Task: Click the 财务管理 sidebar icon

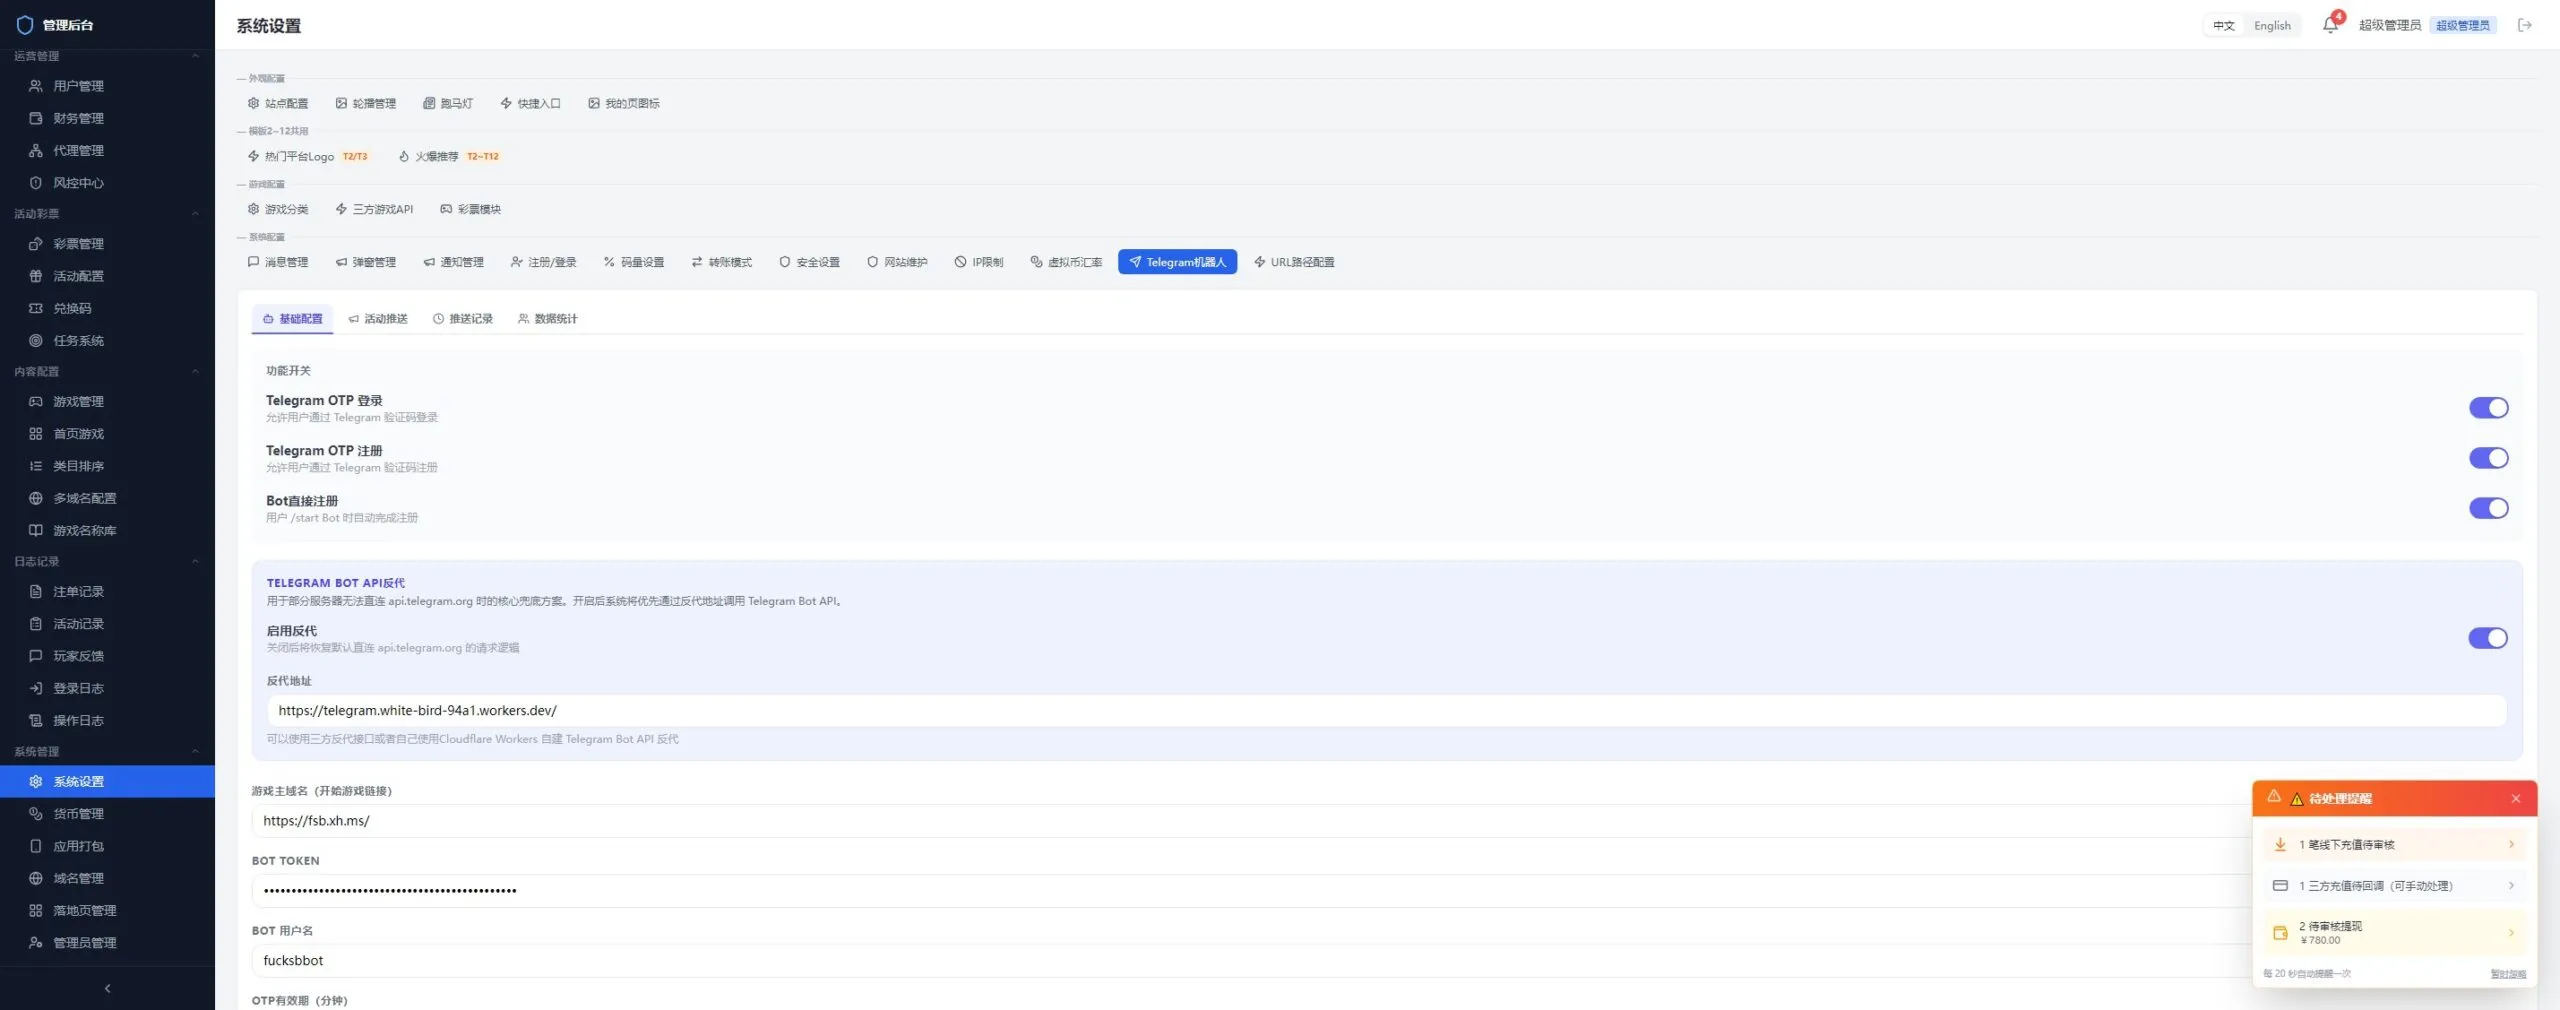Action: click(x=36, y=118)
